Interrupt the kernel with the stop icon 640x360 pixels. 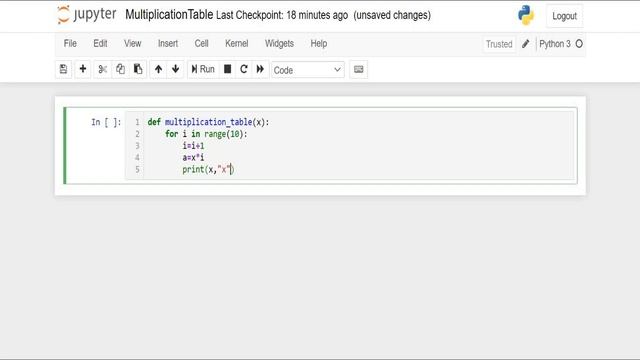227,69
